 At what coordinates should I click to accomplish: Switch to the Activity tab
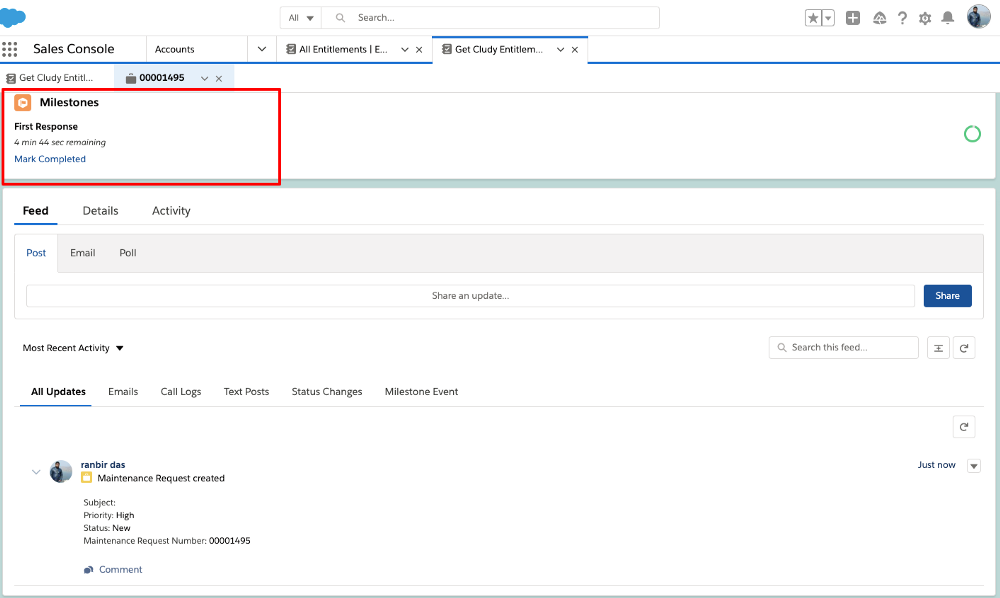(171, 211)
